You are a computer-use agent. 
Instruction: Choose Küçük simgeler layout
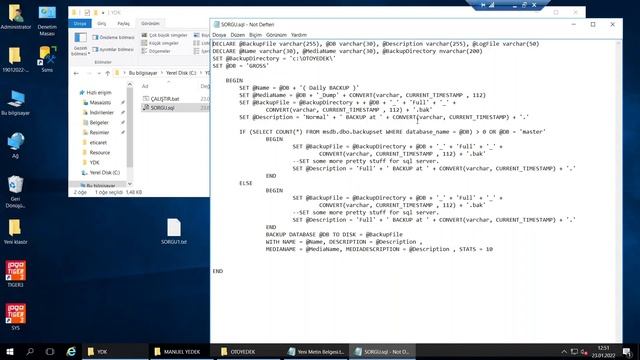160,43
